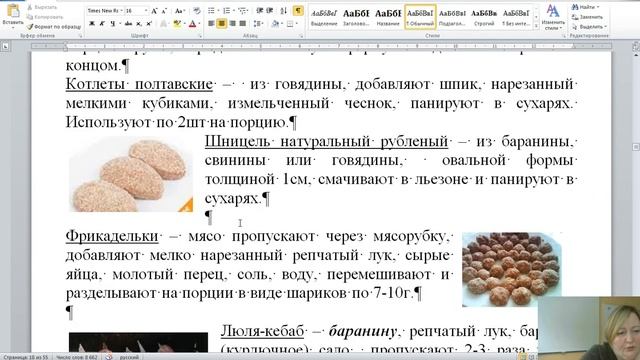Select the breaded cutlets image
Image resolution: width=640 pixels, height=360 pixels.
[x=131, y=174]
